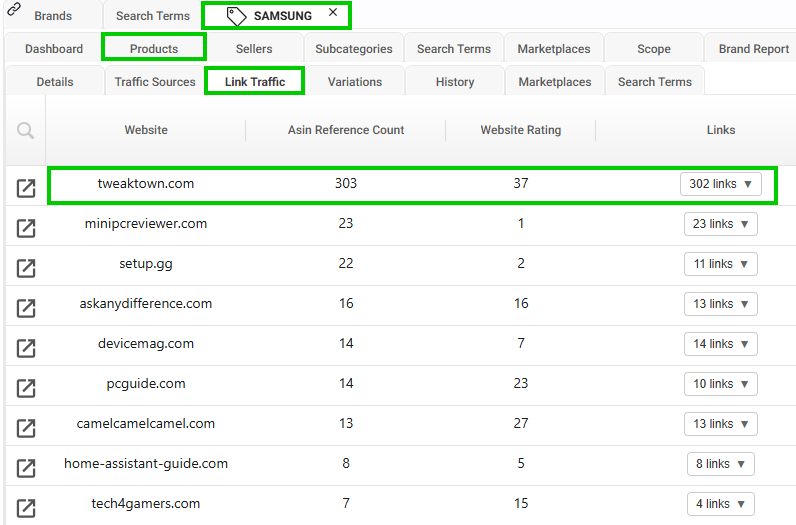
Task: Open pcguide.com external link icon
Action: click(x=26, y=388)
